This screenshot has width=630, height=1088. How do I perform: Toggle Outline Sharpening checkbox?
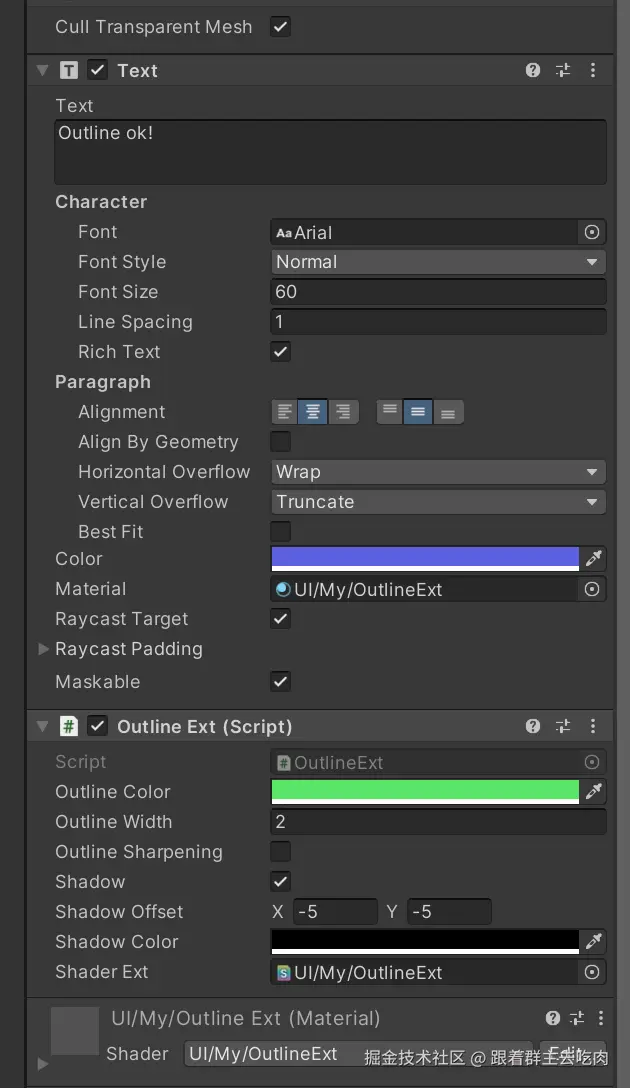[x=281, y=852]
